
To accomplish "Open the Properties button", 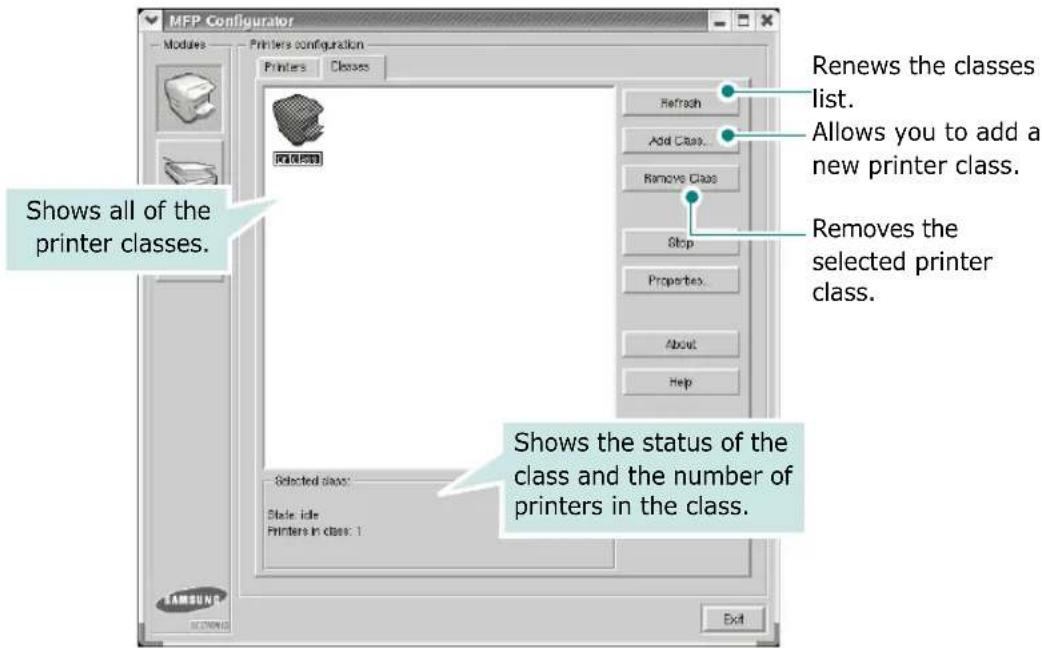I will [680, 280].
